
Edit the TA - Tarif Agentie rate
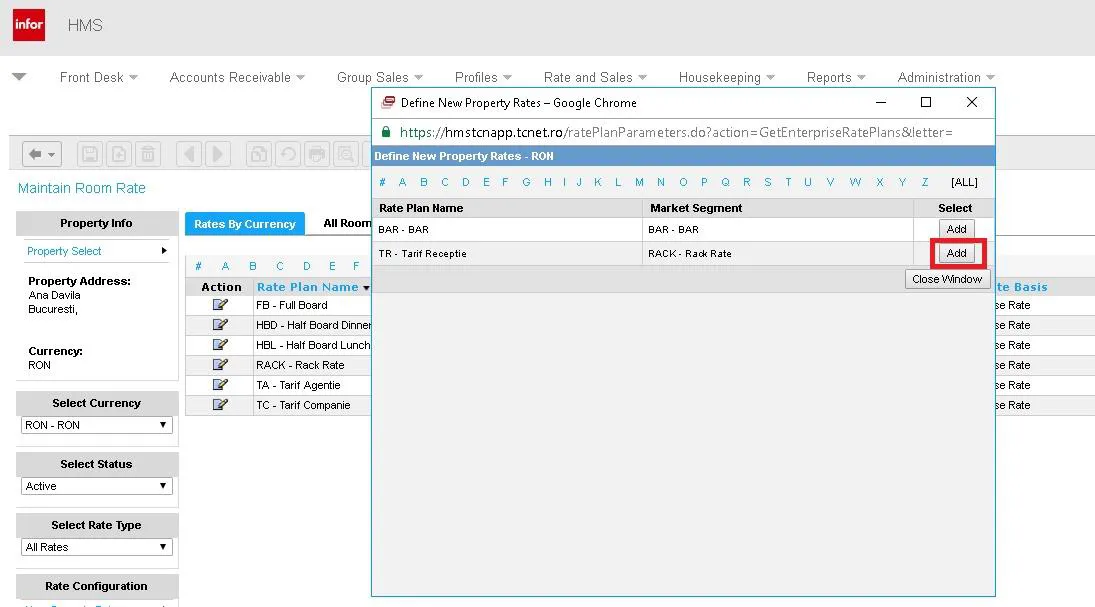(x=220, y=385)
